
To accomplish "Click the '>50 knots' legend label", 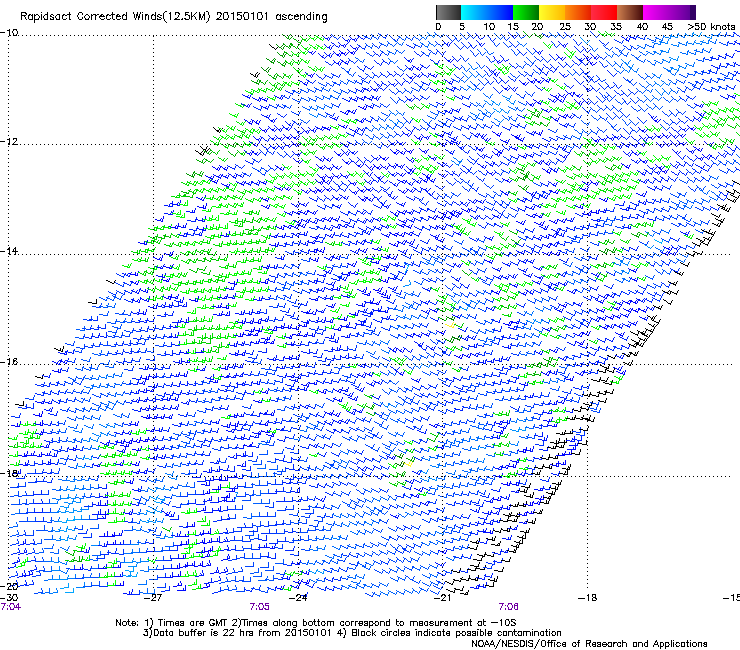I will (711, 27).
